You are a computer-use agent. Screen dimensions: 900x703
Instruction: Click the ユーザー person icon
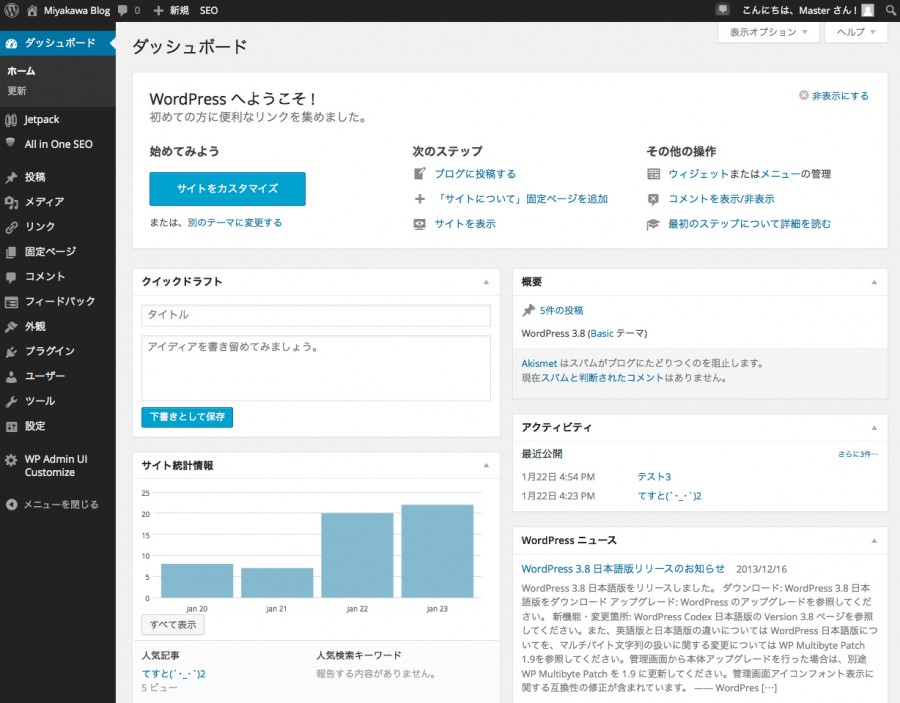click(11, 376)
